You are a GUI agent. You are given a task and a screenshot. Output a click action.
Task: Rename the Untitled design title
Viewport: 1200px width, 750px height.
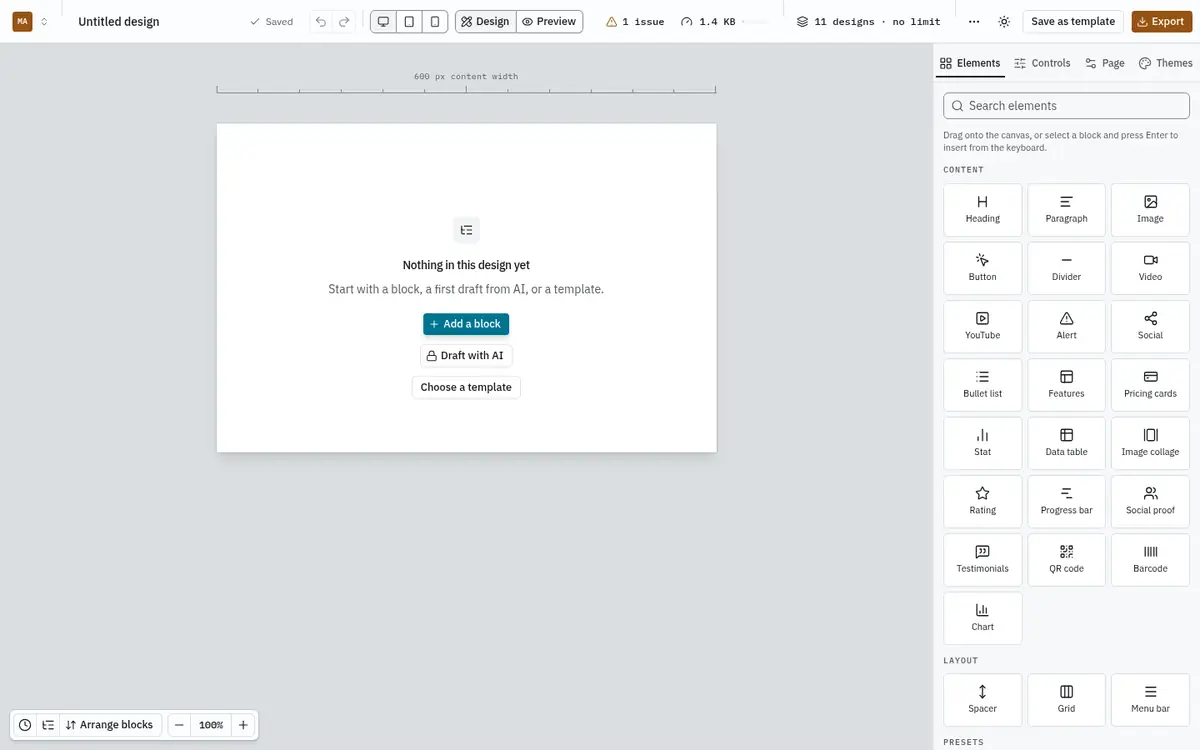[119, 21]
